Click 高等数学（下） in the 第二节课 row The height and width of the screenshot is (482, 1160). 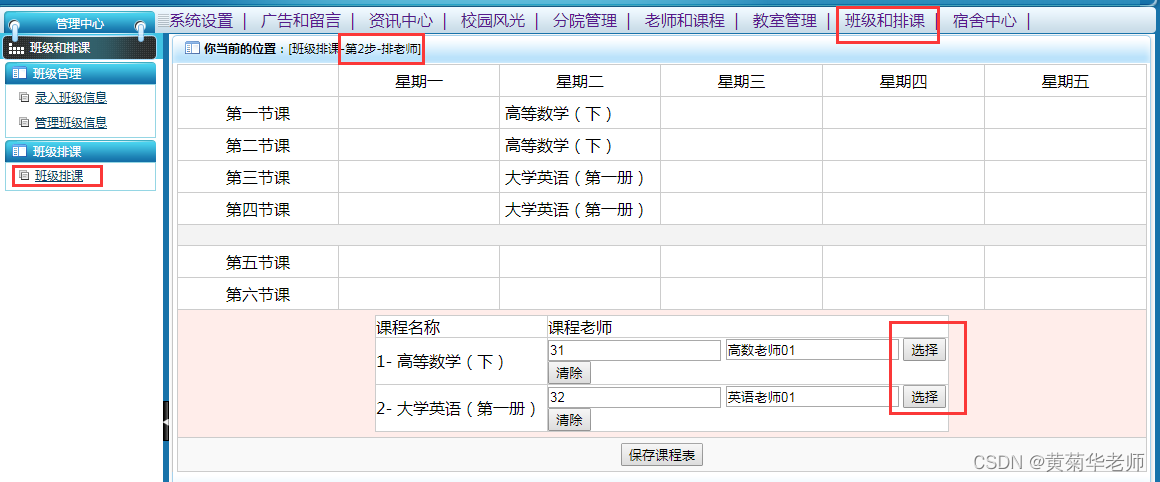(559, 146)
